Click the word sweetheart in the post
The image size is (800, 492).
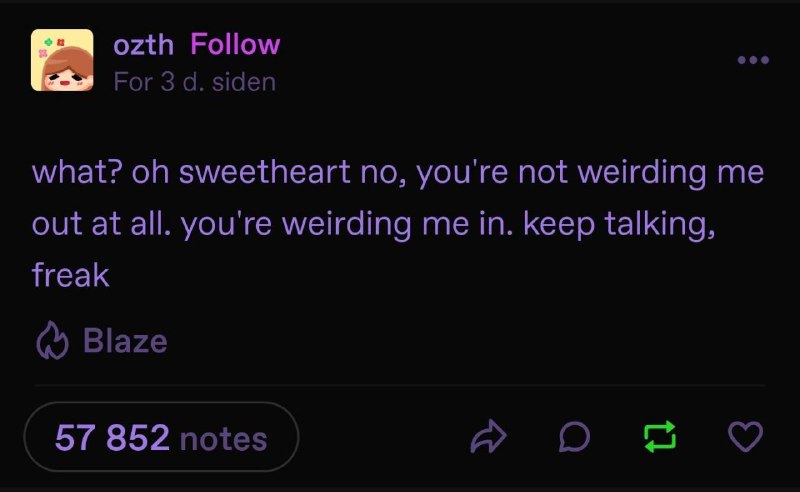264,171
